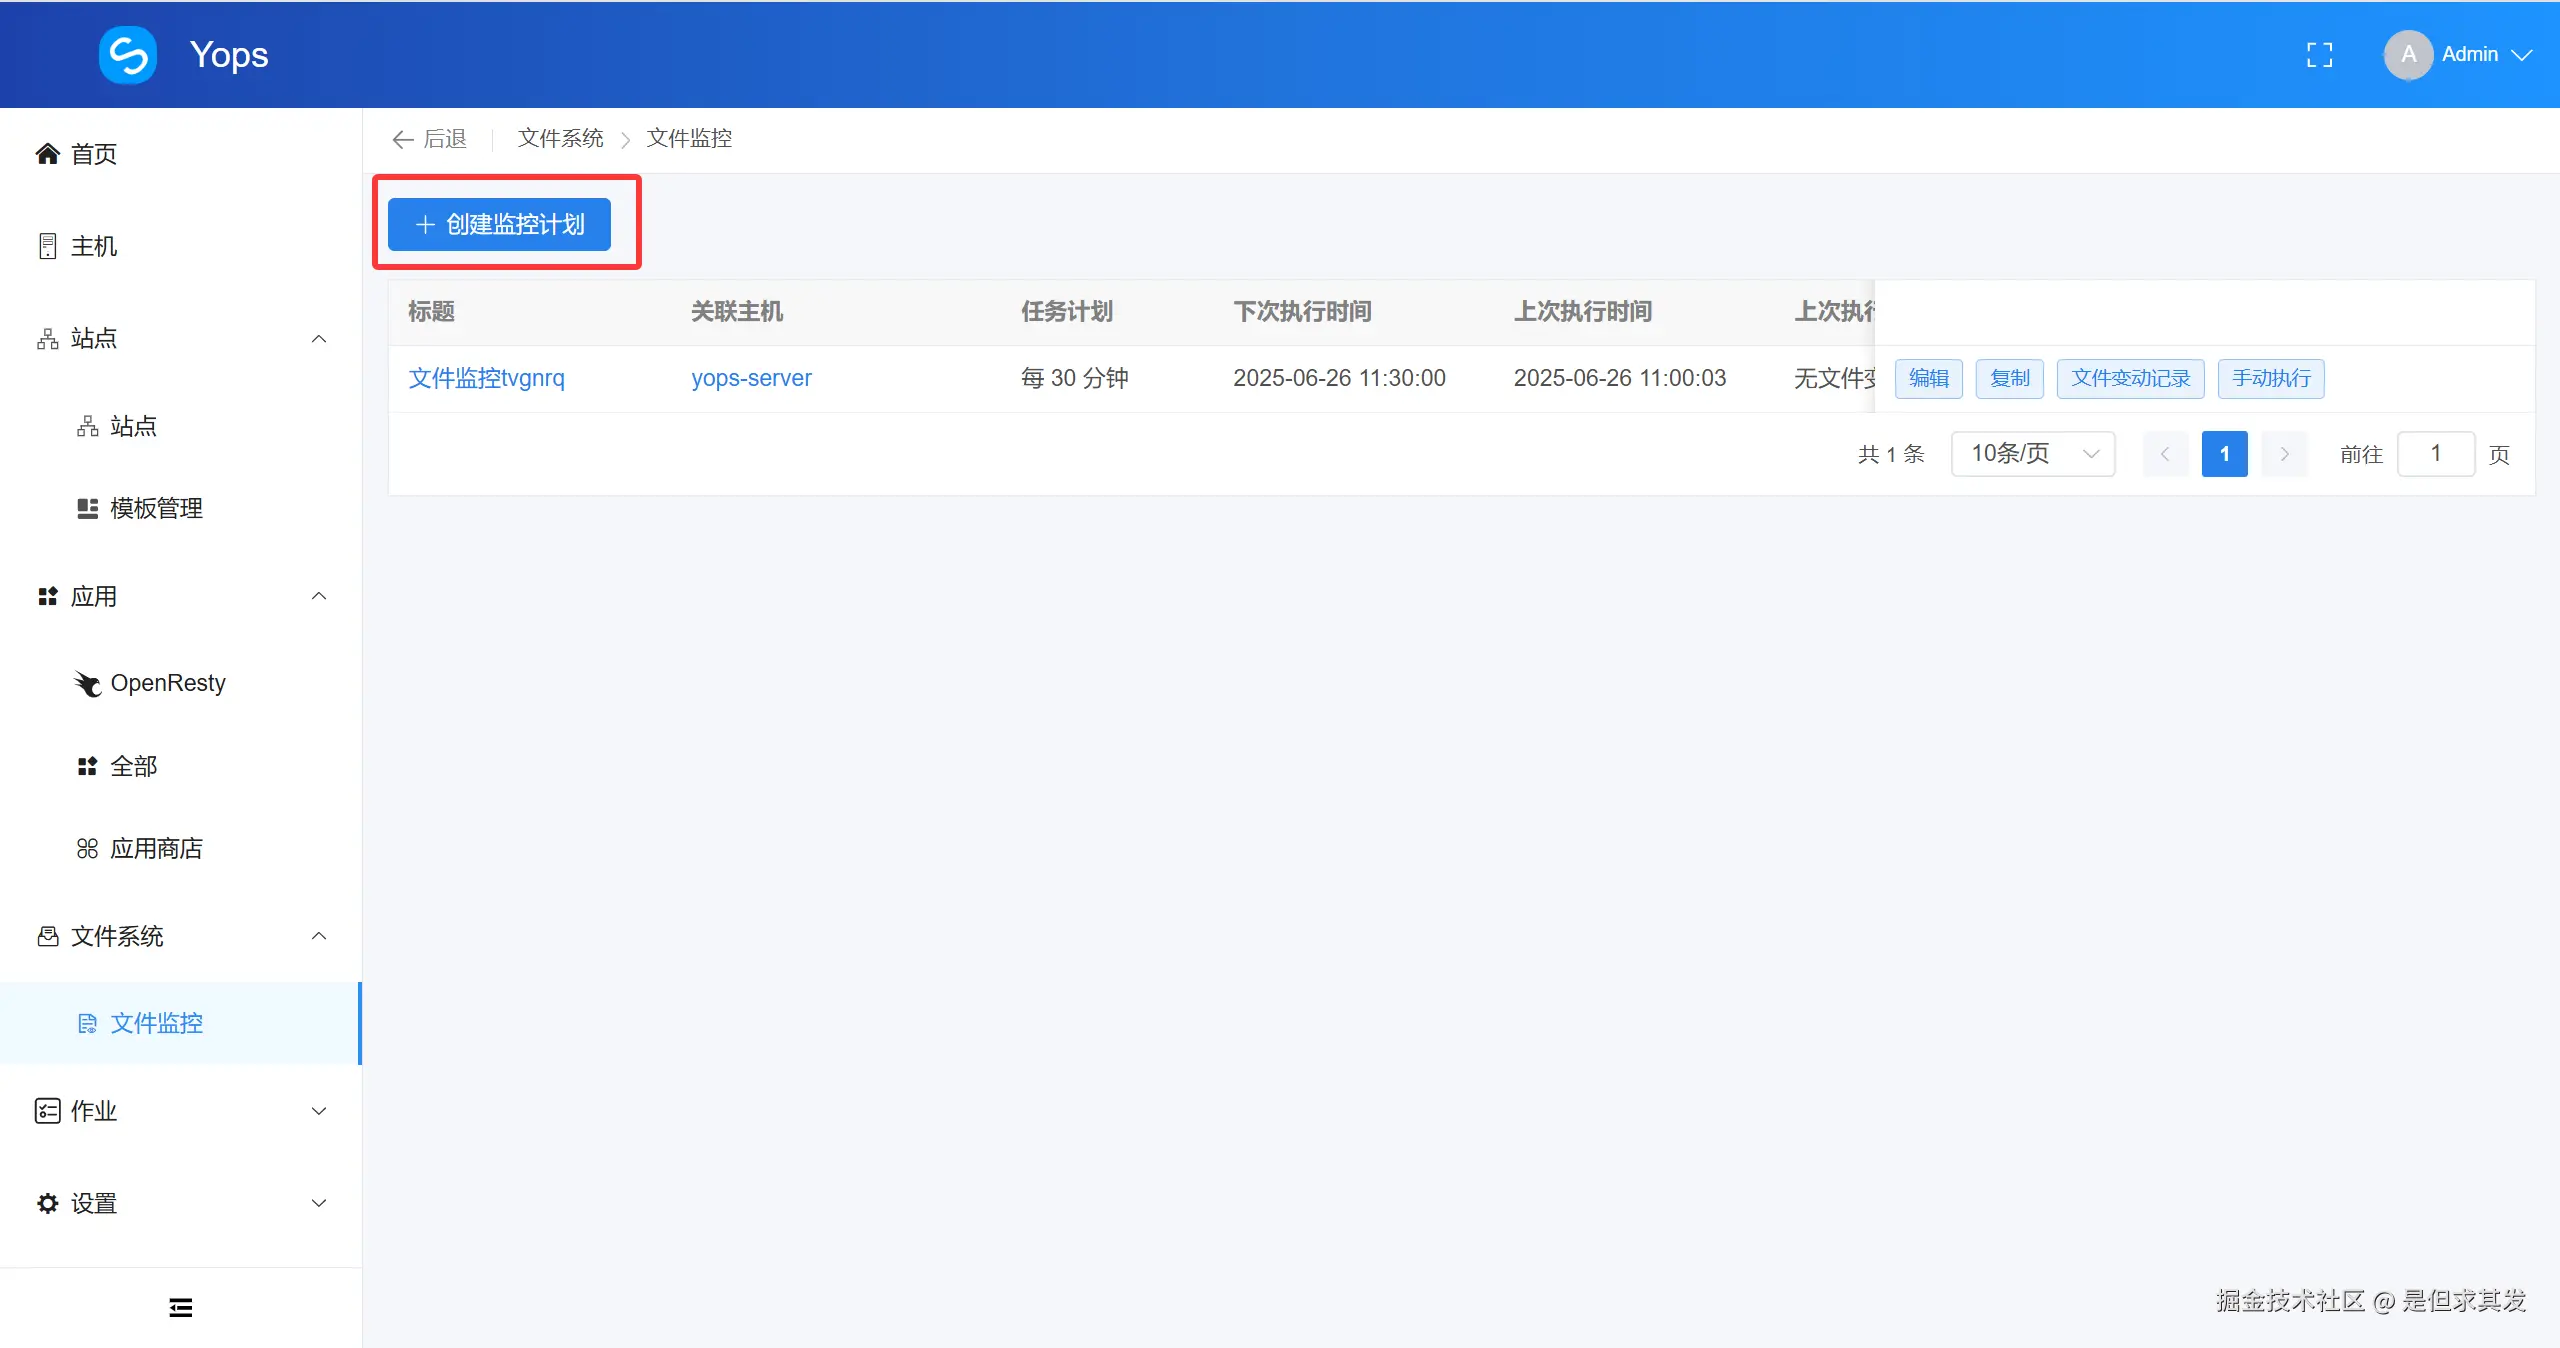Click the fullscreen icon in top bar
The image size is (2560, 1348).
coord(2320,54)
